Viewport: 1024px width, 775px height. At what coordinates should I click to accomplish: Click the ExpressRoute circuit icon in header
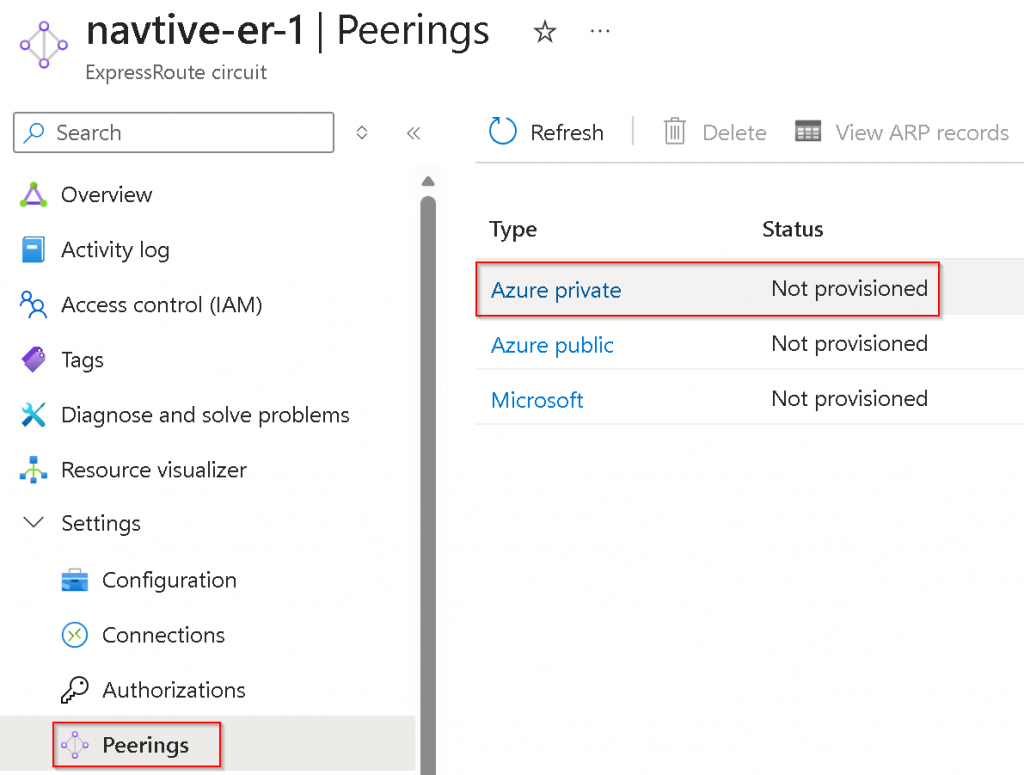pyautogui.click(x=44, y=44)
